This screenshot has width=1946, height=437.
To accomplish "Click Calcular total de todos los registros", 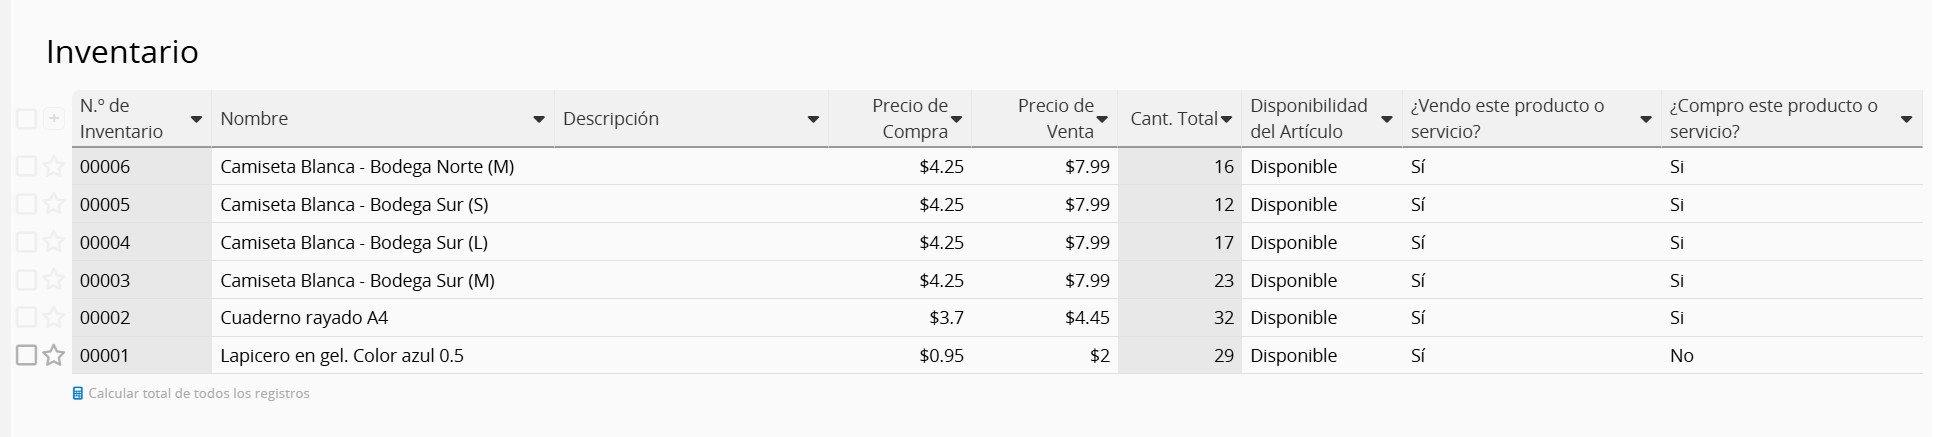I will click(x=199, y=394).
